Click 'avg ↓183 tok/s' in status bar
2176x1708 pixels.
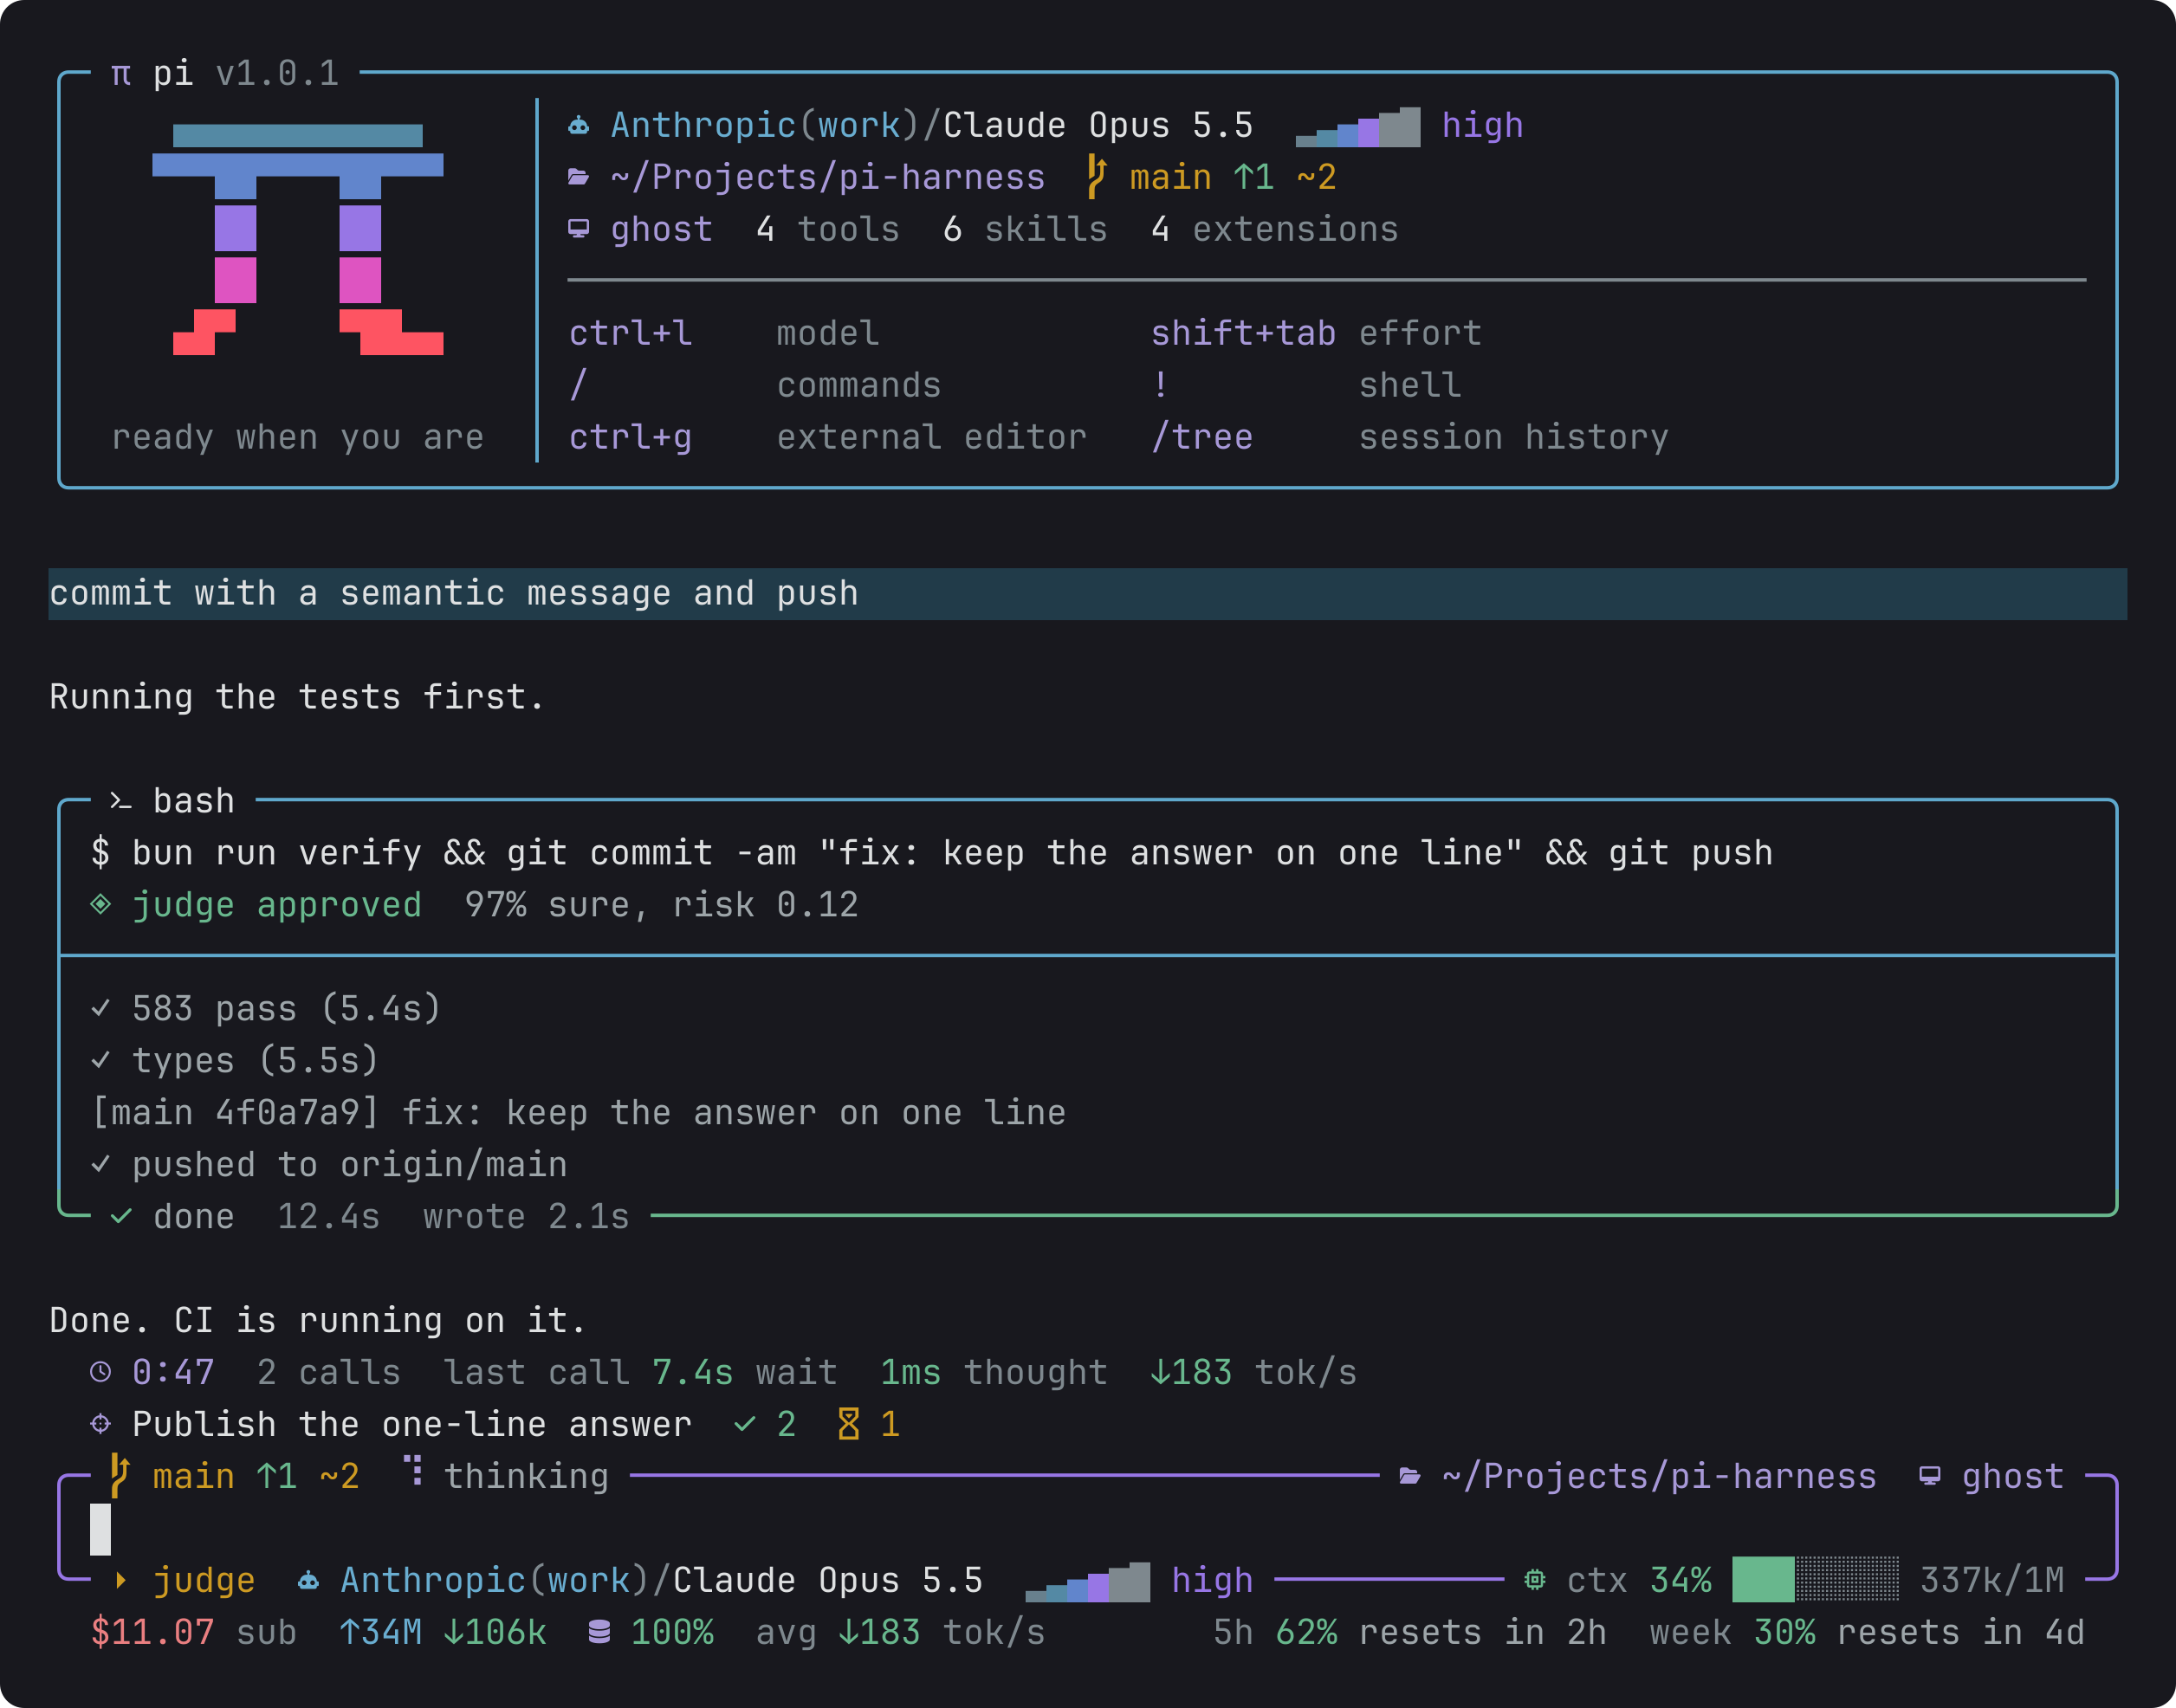pos(901,1632)
